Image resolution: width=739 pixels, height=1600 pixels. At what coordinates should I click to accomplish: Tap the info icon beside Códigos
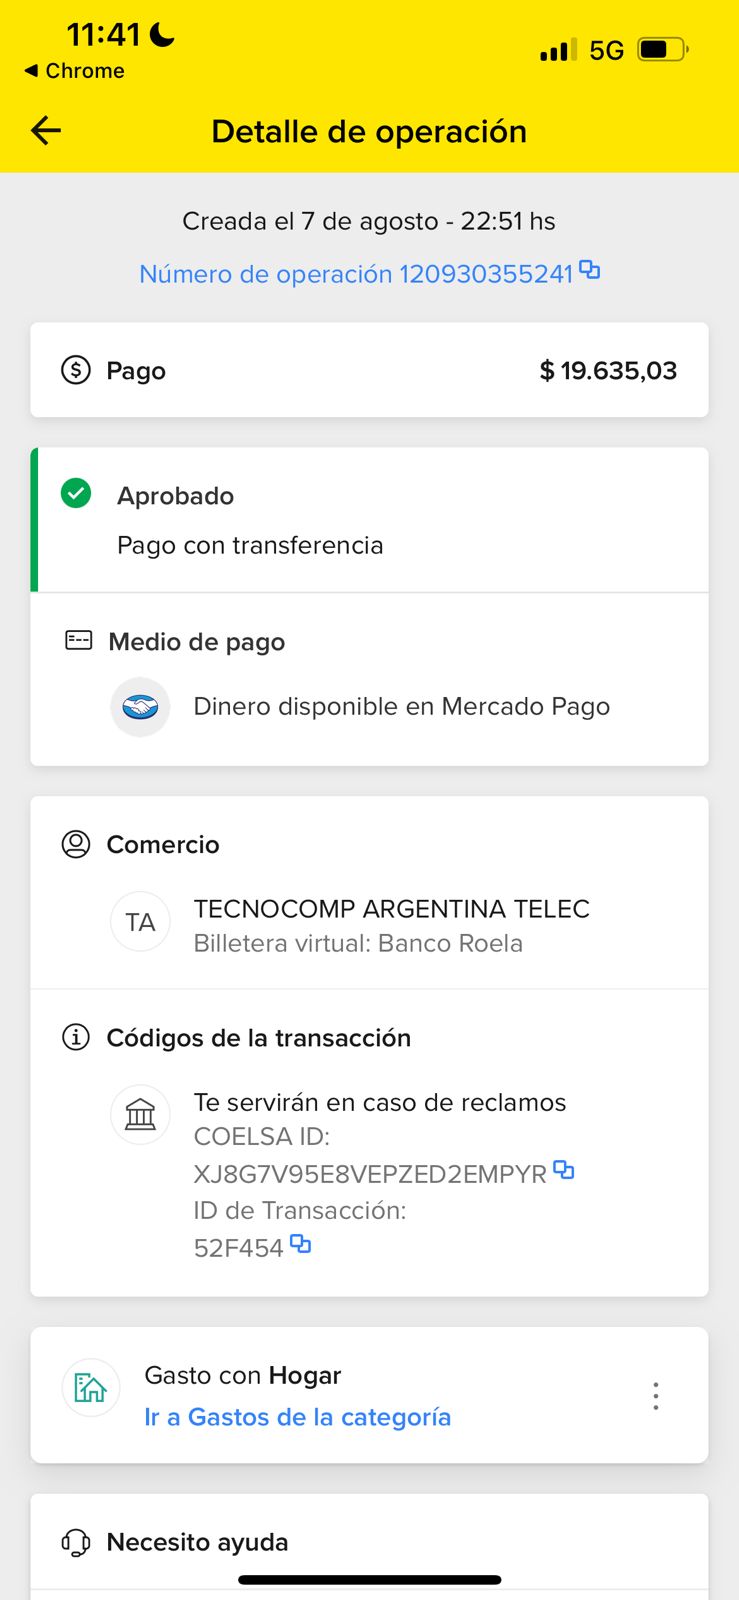click(76, 1037)
